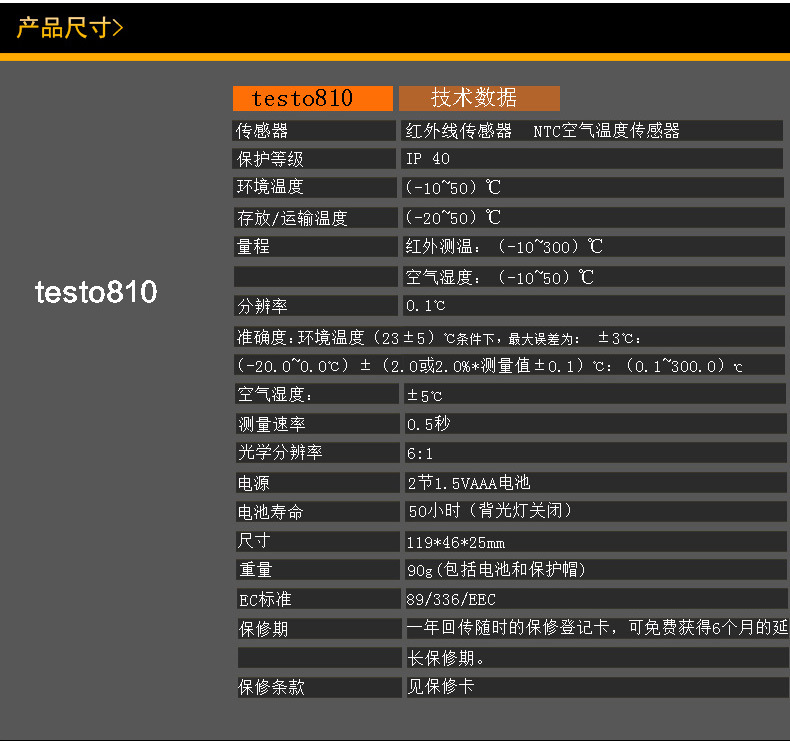This screenshot has height=741, width=790.
Task: Click the ±5℃ value
Action: 425,395
